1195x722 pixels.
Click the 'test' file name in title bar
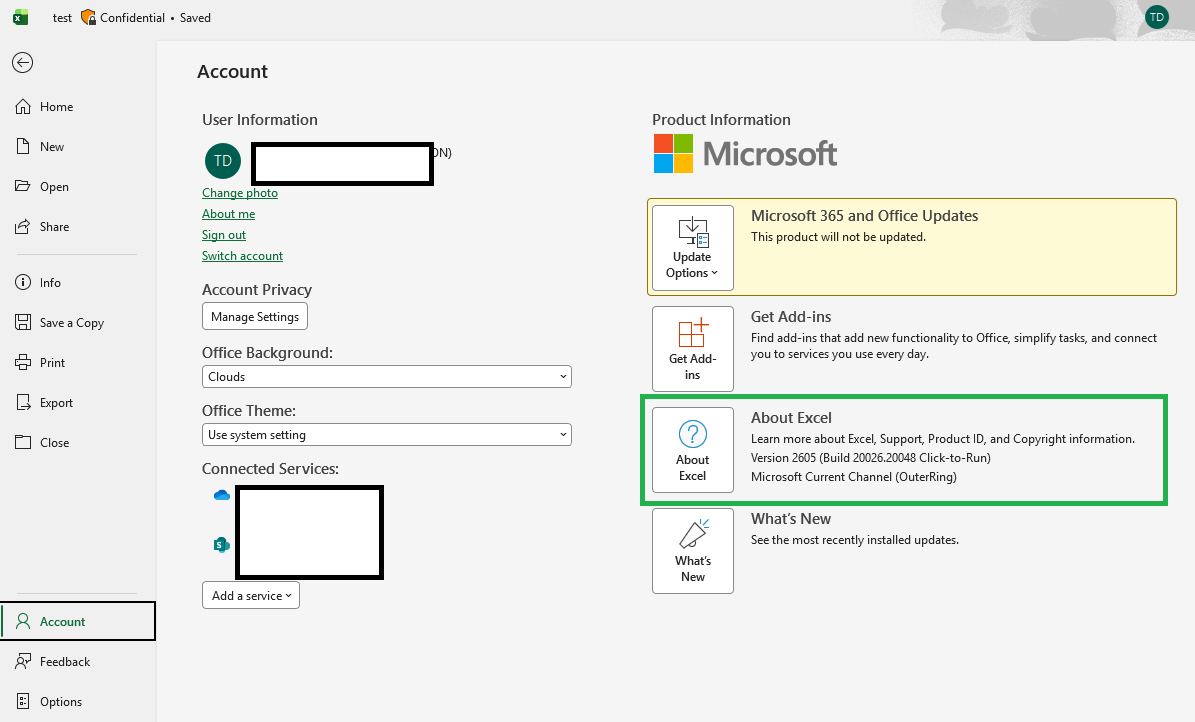click(62, 18)
